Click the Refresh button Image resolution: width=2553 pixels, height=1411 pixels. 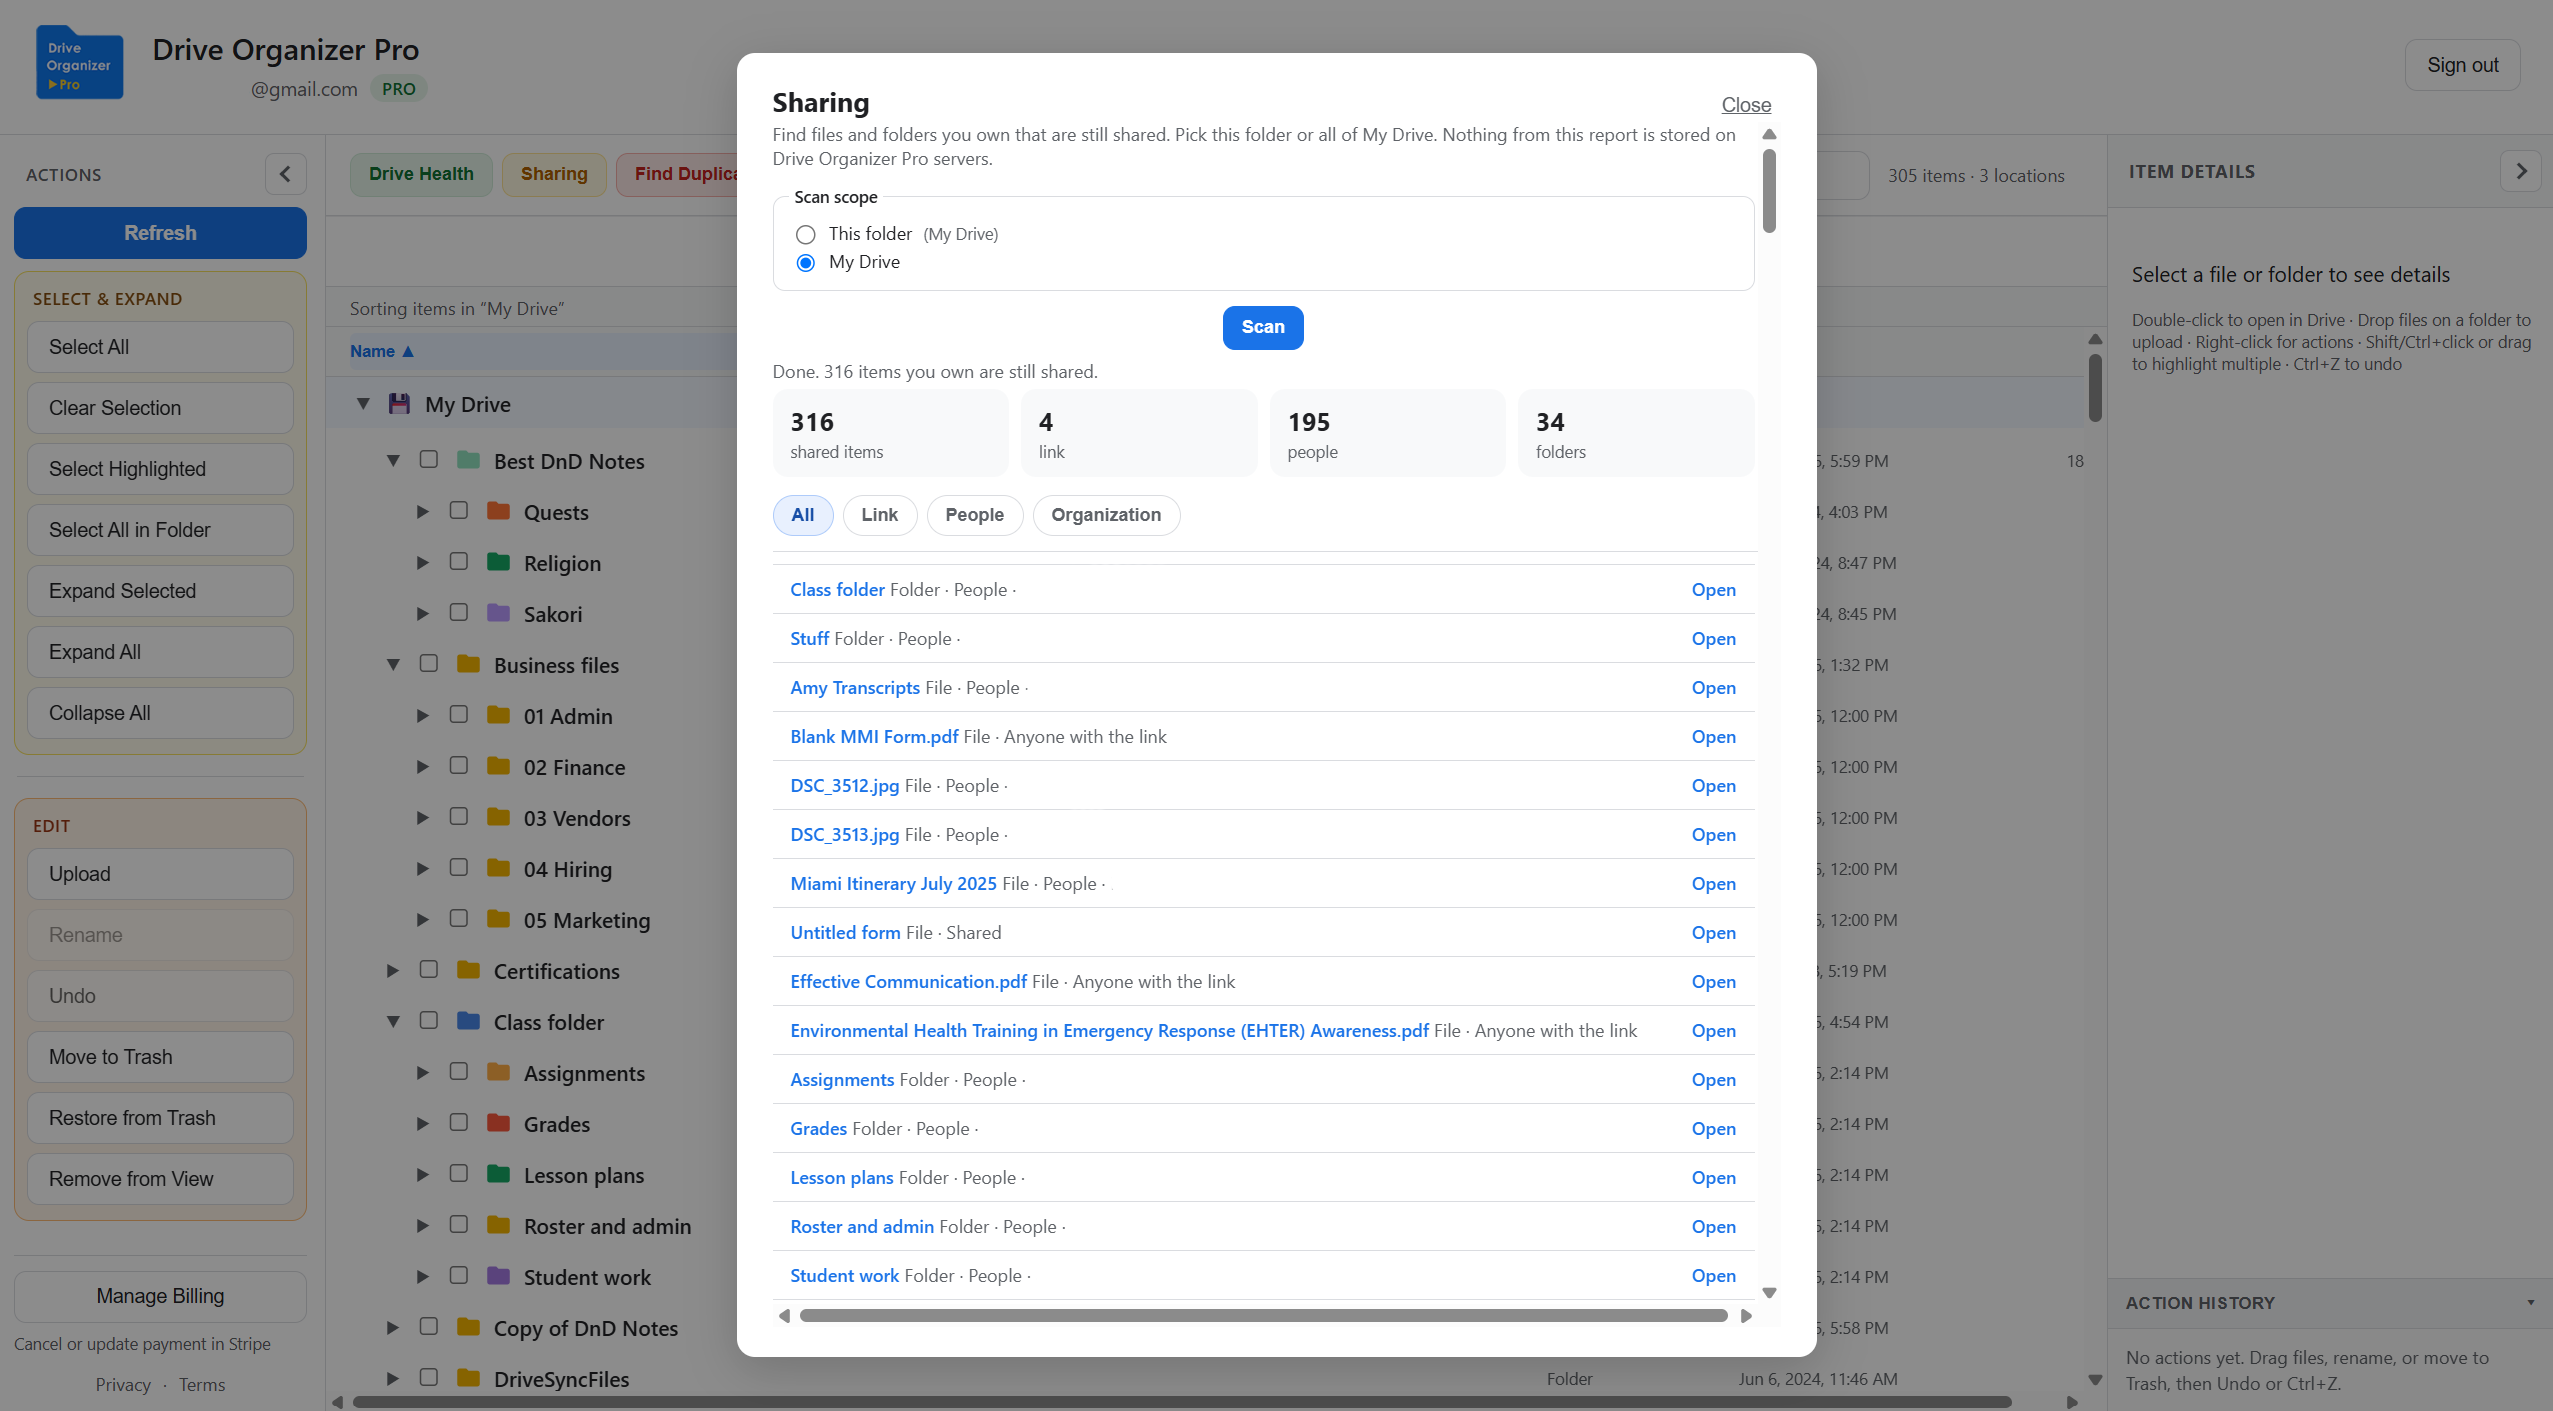tap(160, 233)
